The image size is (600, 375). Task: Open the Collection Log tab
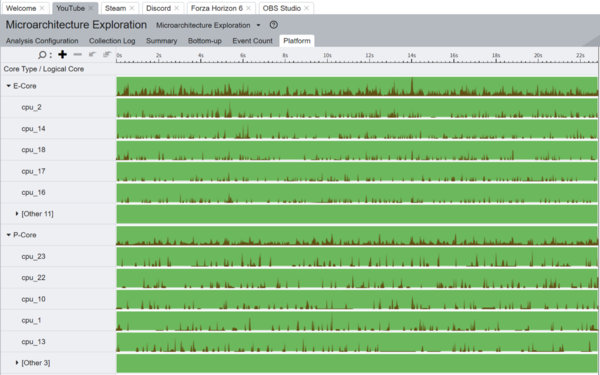112,41
